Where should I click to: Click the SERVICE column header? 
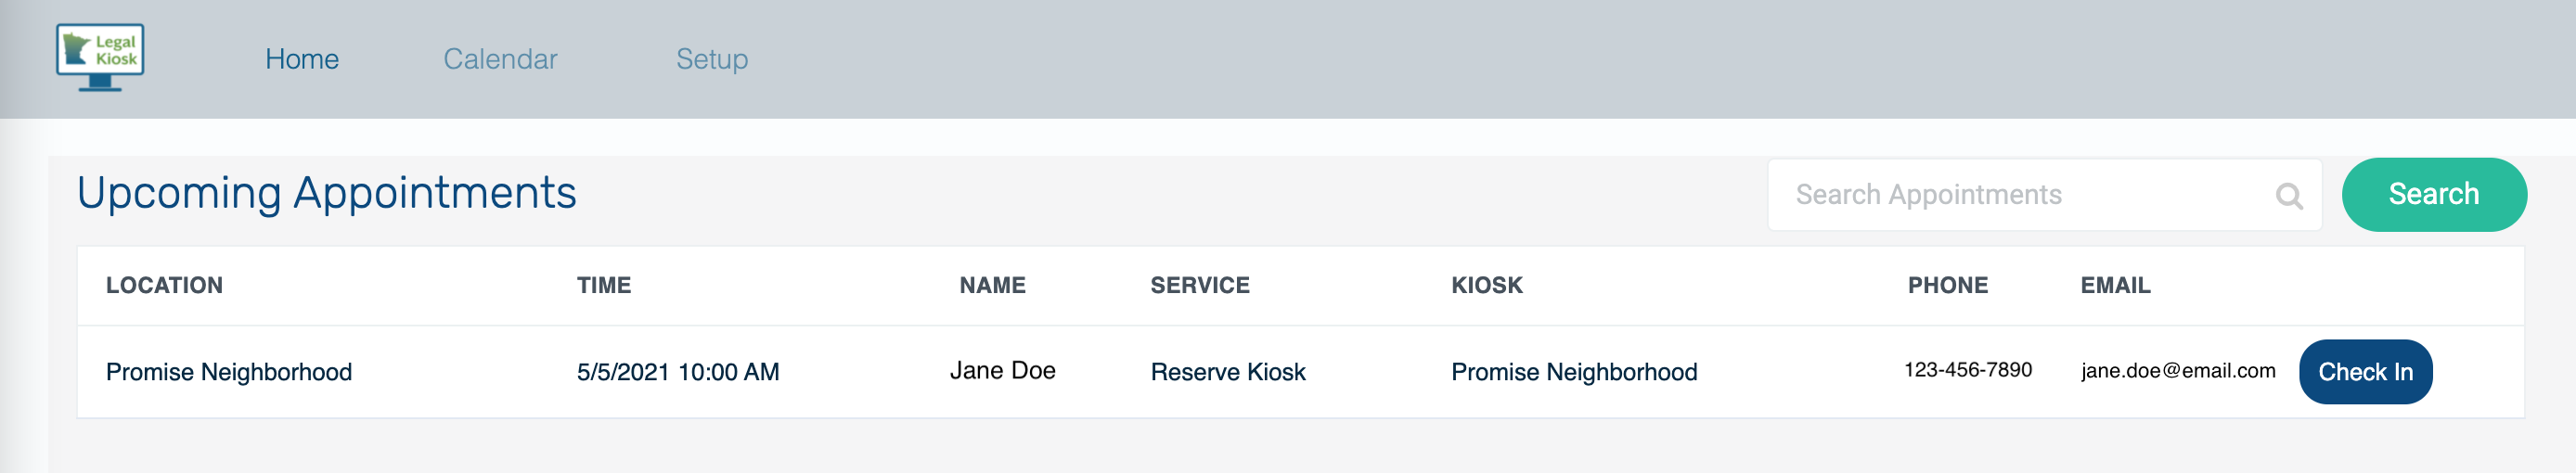1200,285
